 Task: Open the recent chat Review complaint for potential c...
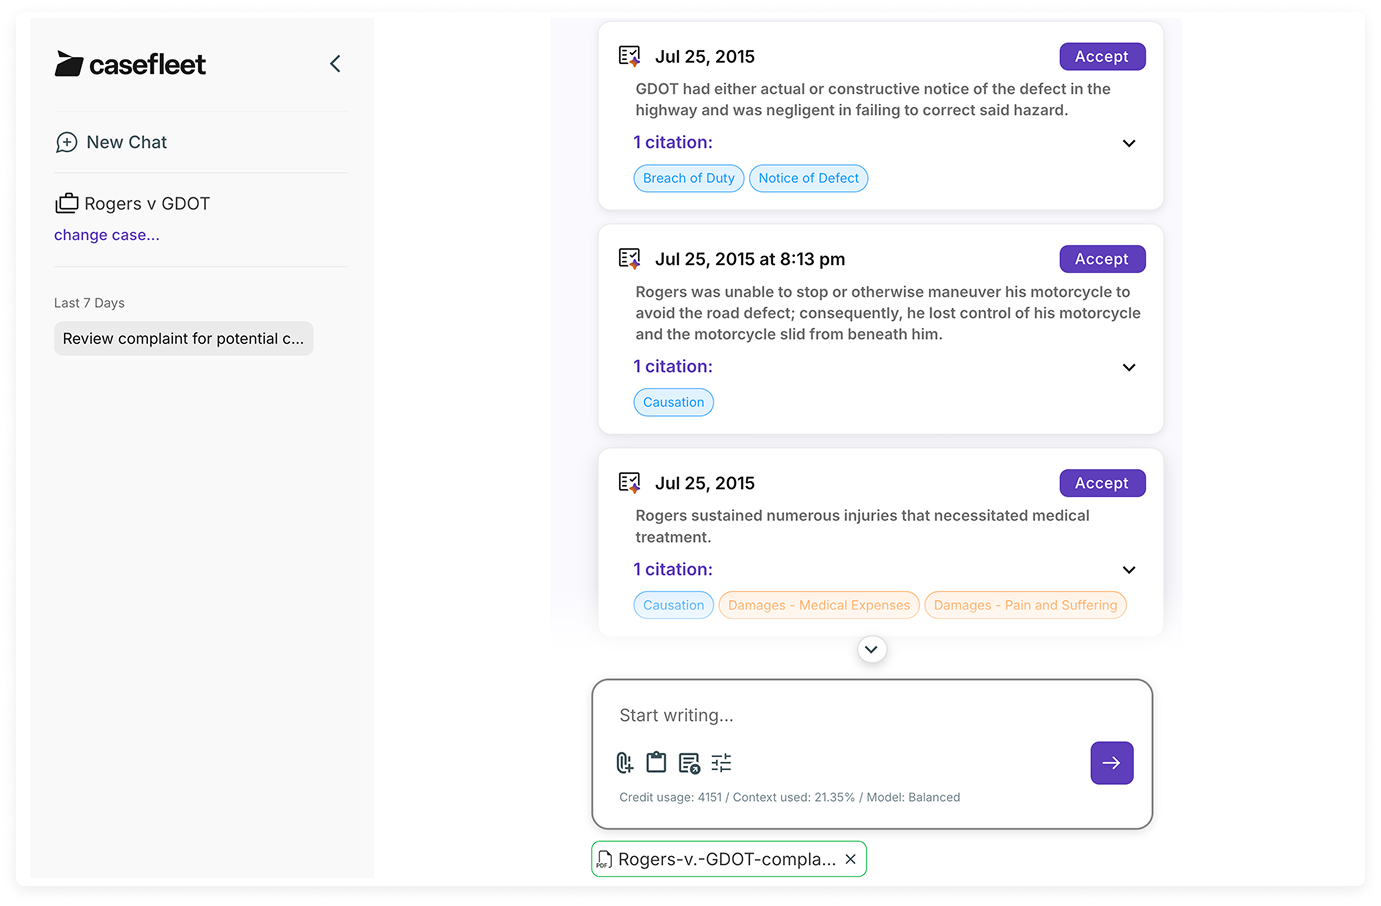tap(183, 338)
